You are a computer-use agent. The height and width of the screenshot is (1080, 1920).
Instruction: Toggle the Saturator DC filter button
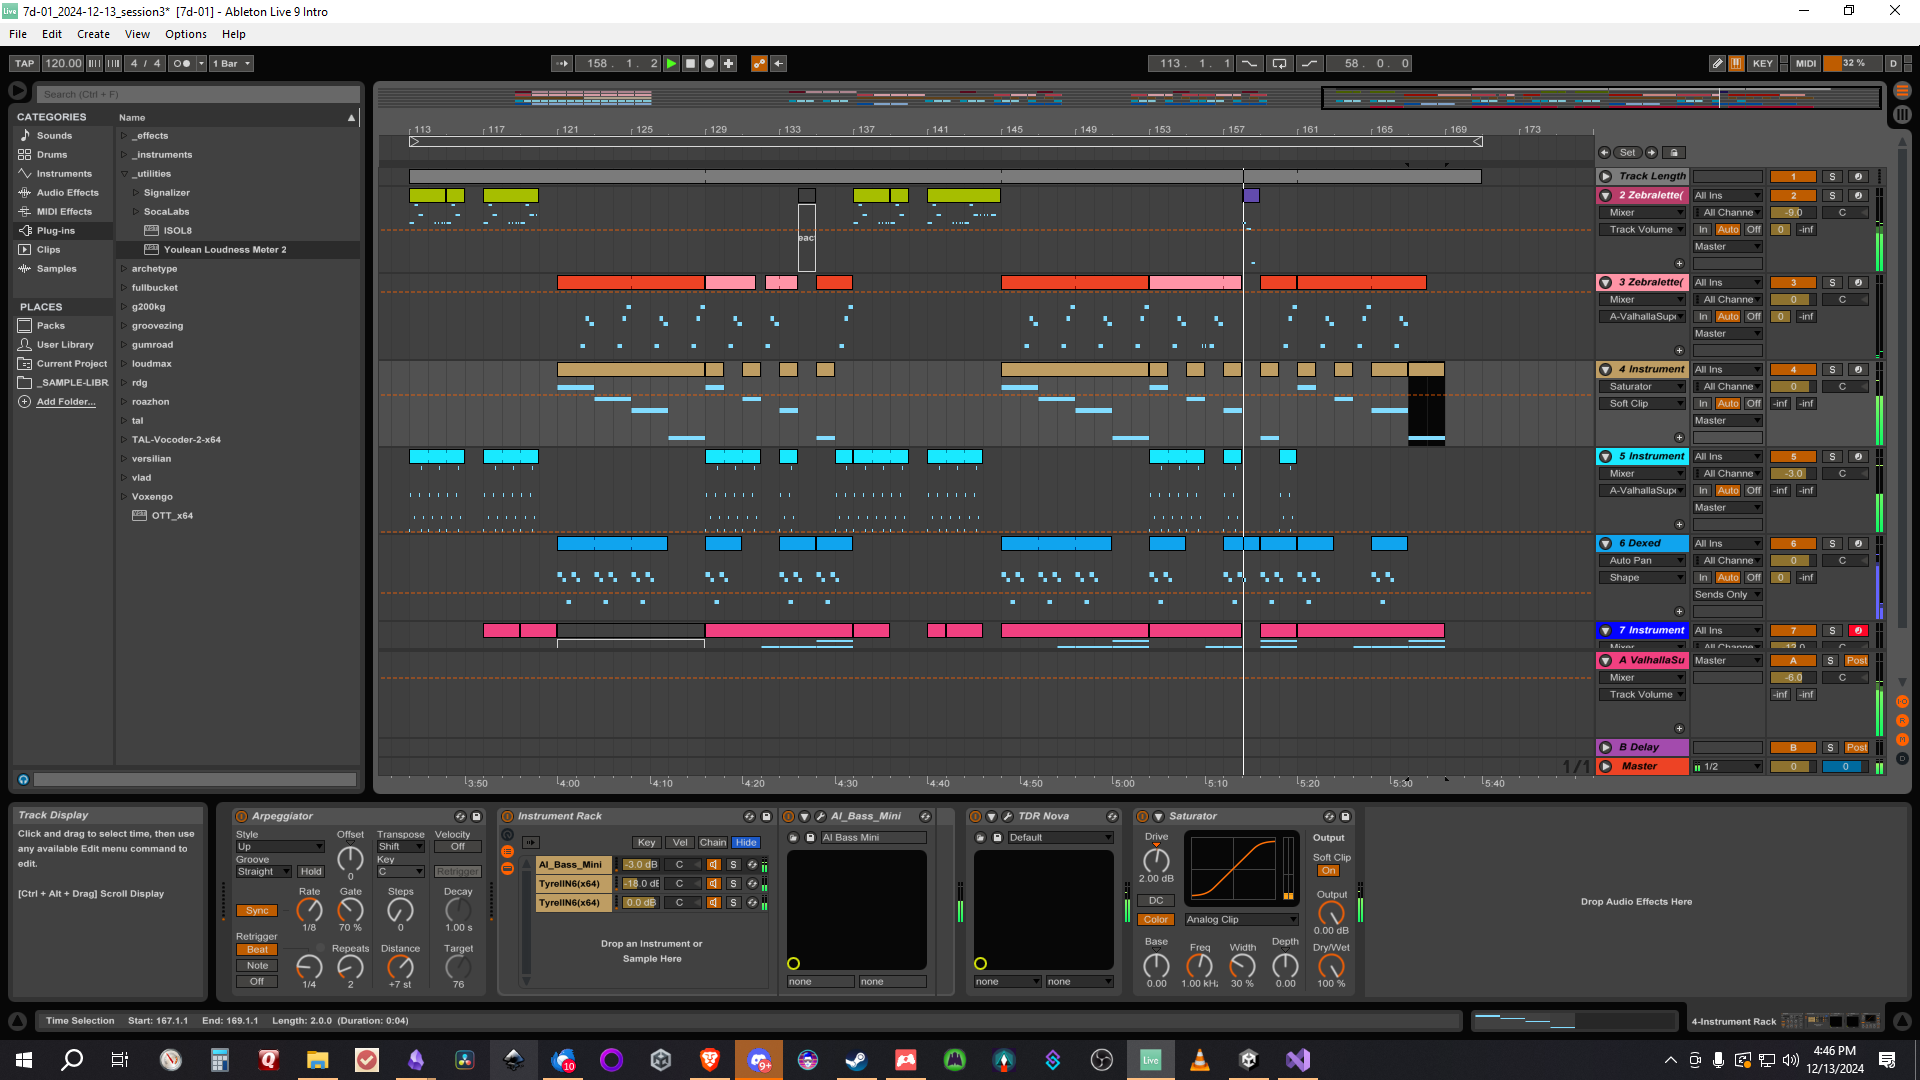[1156, 901]
